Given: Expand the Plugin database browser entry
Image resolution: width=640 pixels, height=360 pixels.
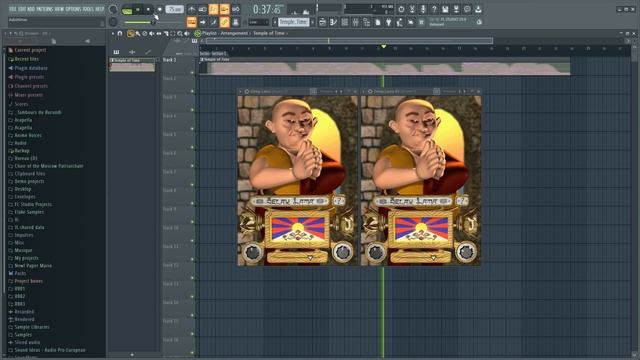Looking at the screenshot, I should click(31, 68).
